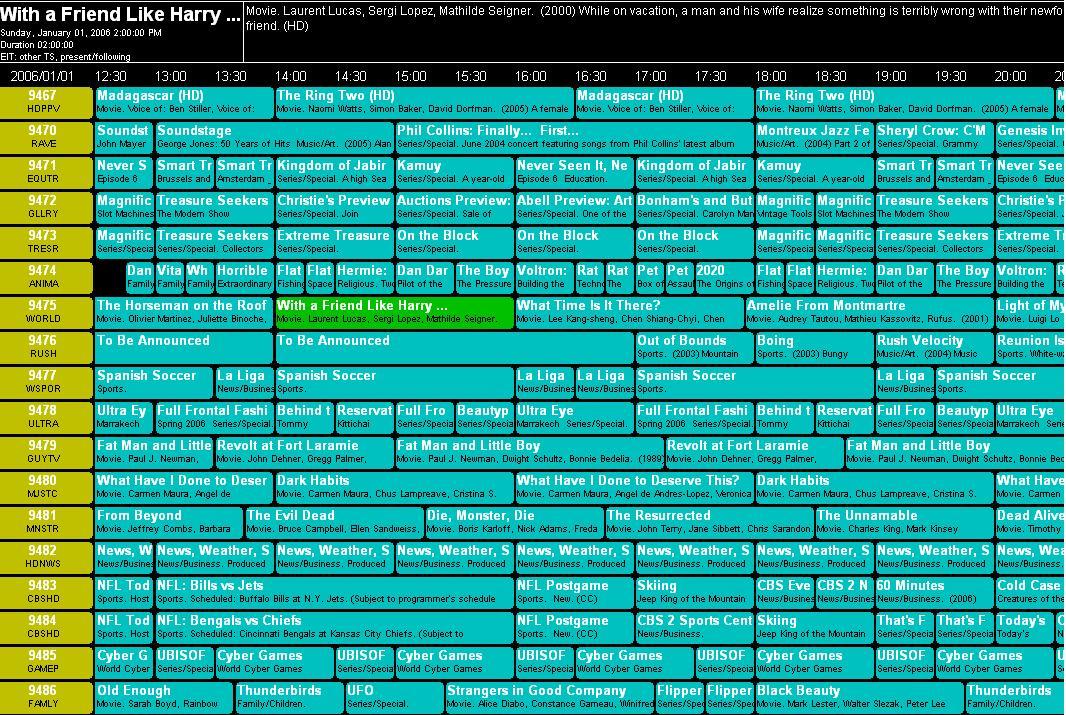
Task: Select The Evil Dead movie
Action: click(x=334, y=522)
